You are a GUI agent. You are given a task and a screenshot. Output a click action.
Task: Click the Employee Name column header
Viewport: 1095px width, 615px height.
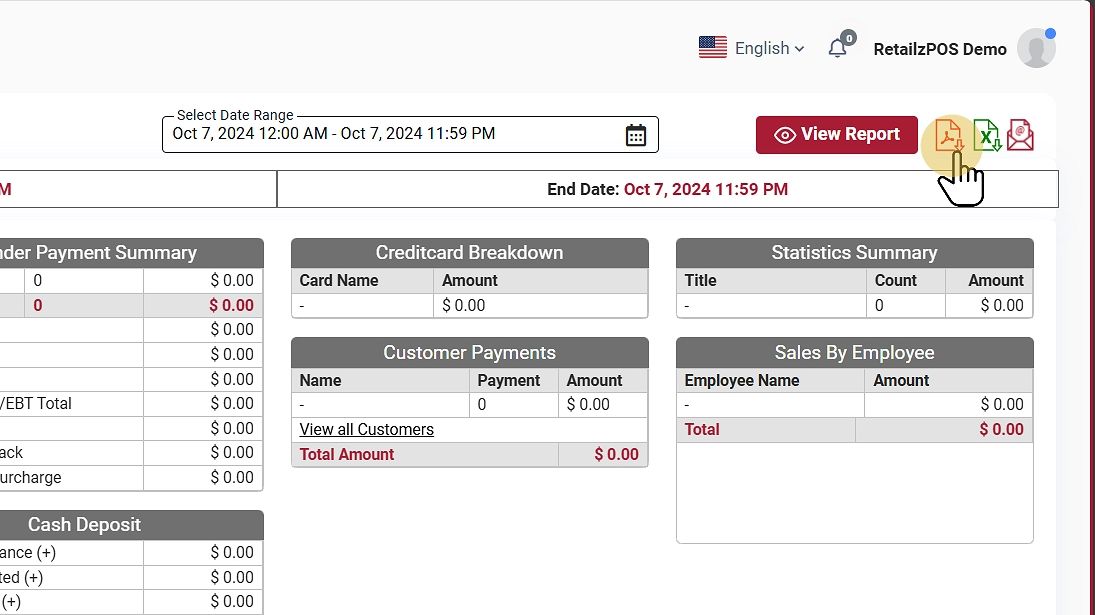click(742, 380)
